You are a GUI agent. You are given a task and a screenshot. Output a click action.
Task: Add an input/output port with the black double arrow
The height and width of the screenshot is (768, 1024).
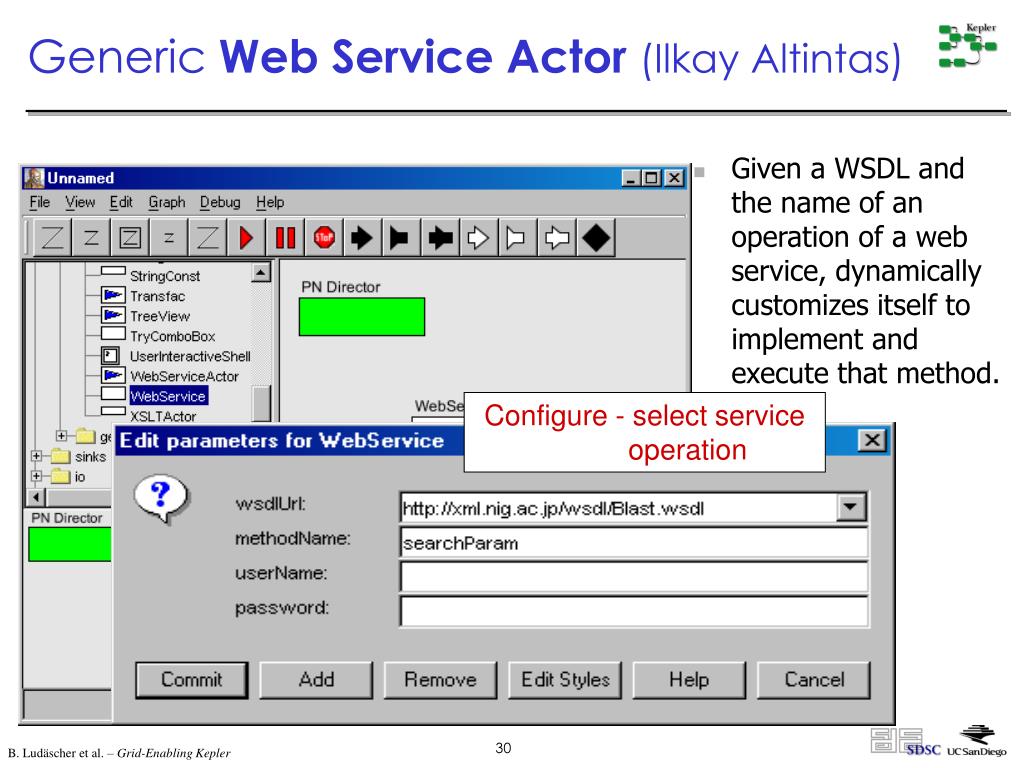(x=440, y=238)
